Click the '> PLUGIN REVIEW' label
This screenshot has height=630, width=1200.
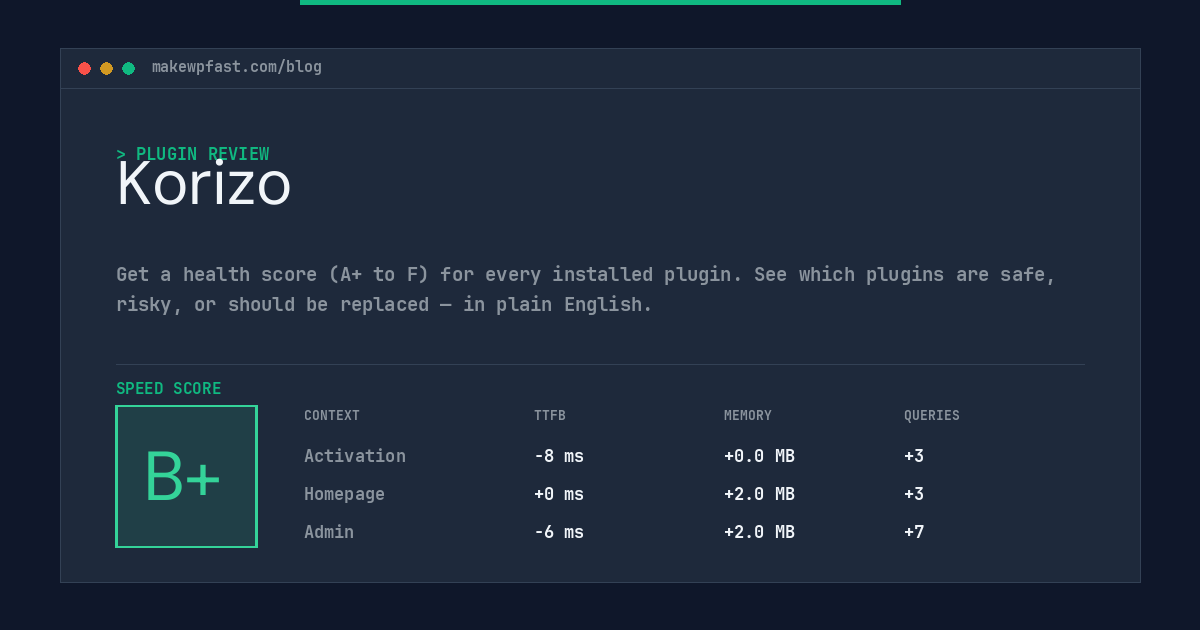[193, 154]
